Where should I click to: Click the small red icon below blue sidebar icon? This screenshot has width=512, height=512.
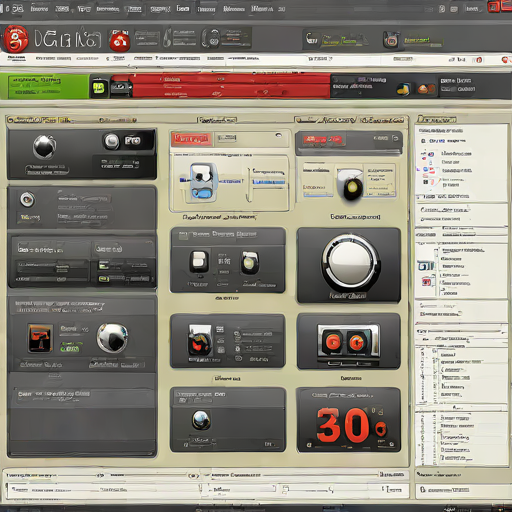[426, 281]
